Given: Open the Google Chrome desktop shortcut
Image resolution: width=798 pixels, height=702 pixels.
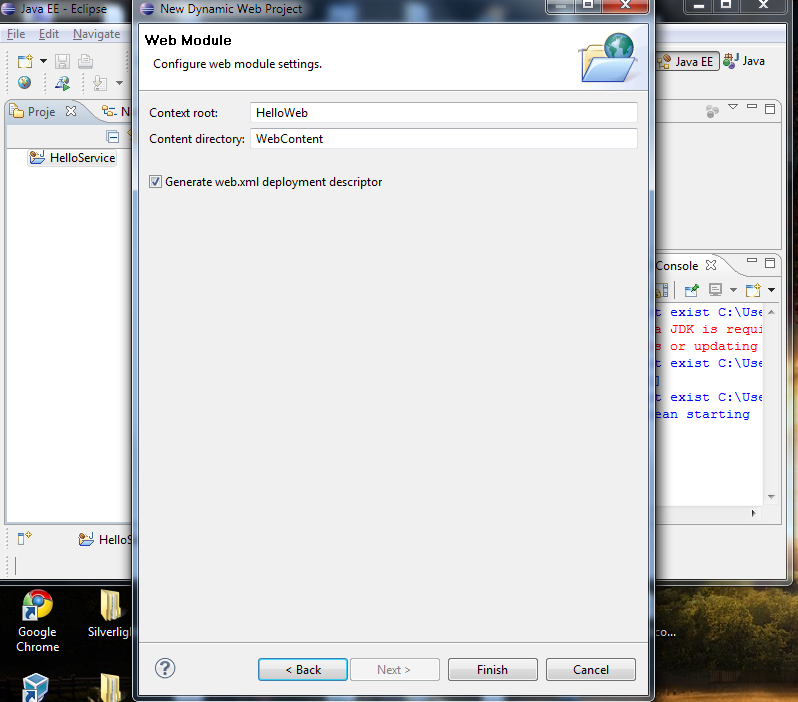Looking at the screenshot, I should (37, 622).
